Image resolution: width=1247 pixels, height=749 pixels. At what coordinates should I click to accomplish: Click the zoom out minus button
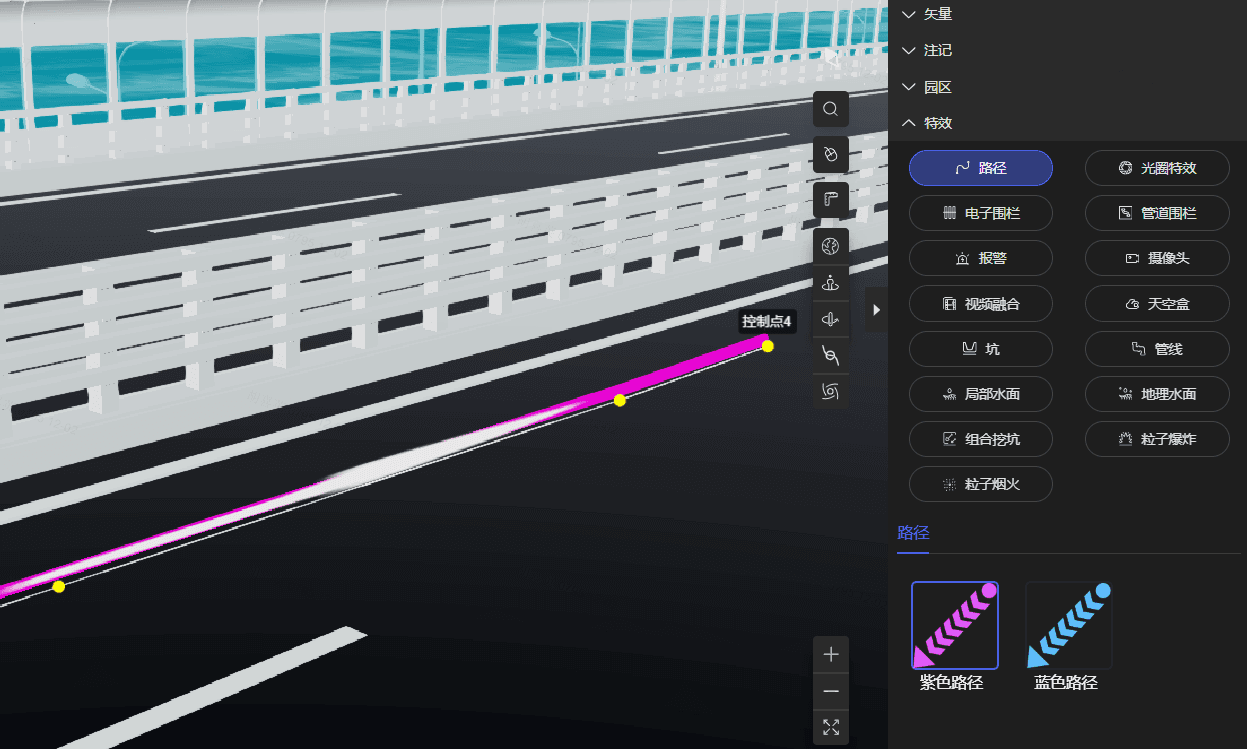(830, 691)
